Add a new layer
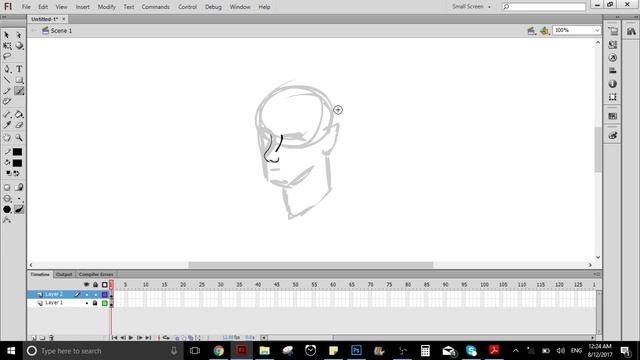 pos(33,338)
